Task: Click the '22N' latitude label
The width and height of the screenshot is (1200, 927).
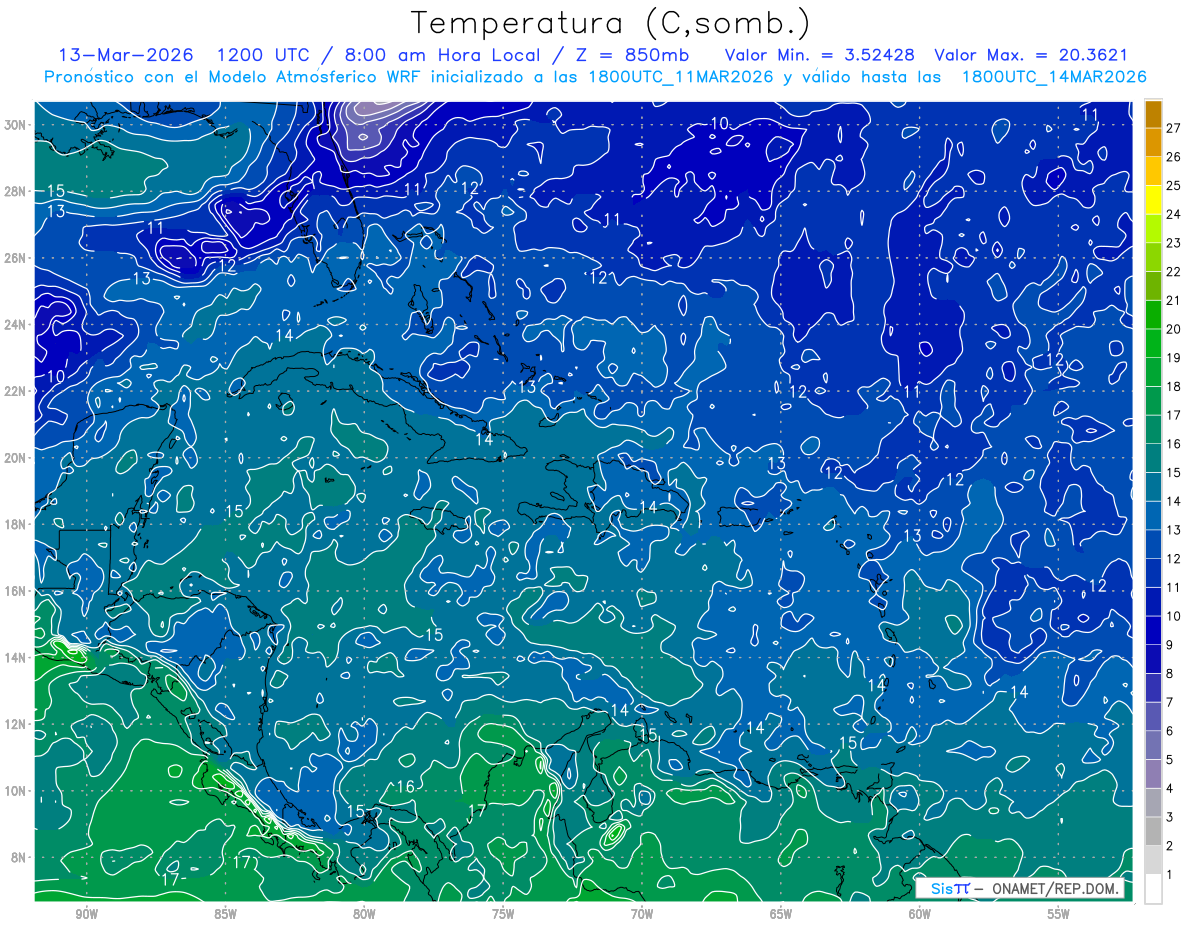Action: pyautogui.click(x=14, y=391)
